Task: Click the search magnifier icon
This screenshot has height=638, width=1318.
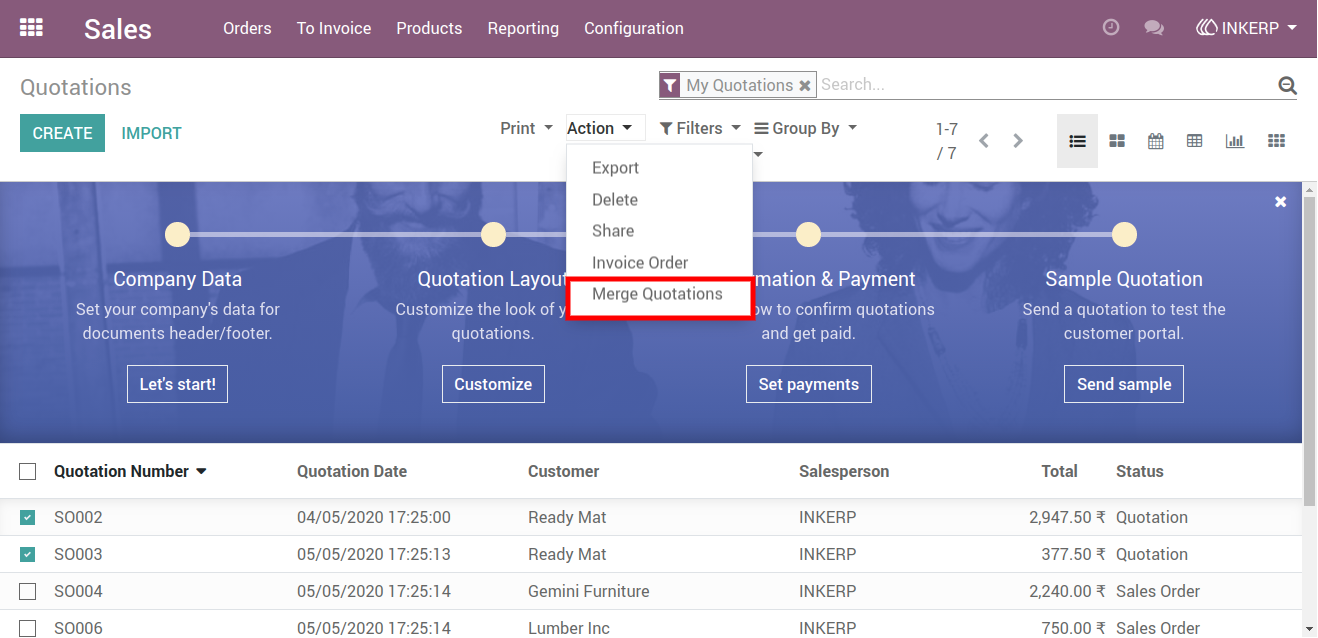Action: pos(1287,85)
